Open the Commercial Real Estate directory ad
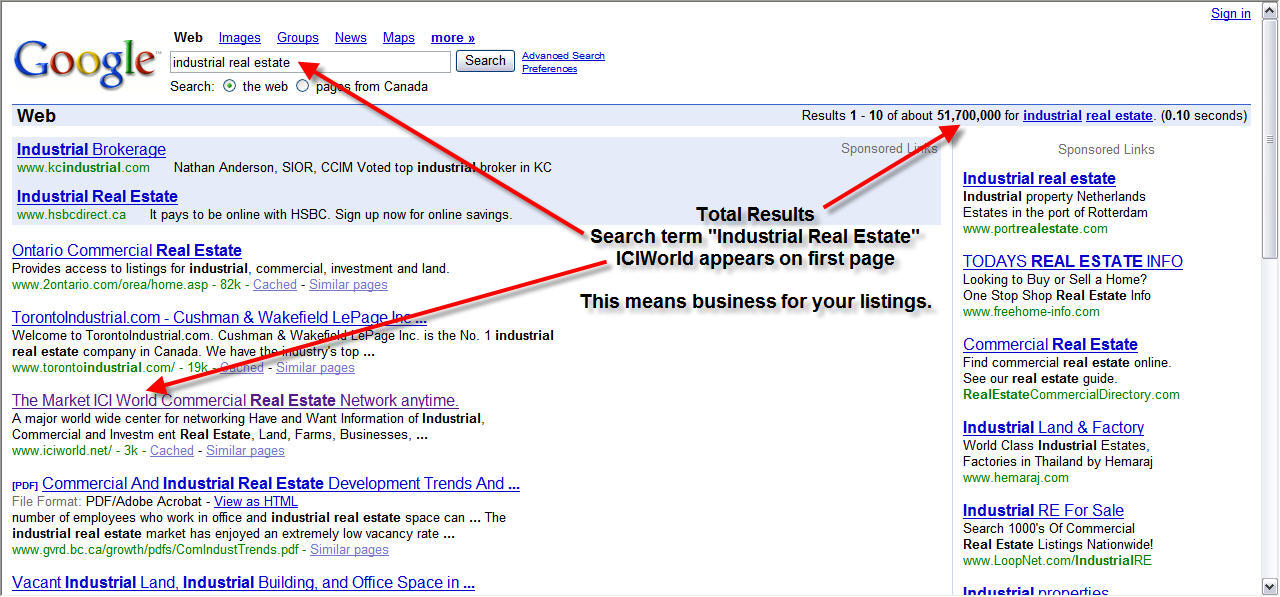 1050,345
